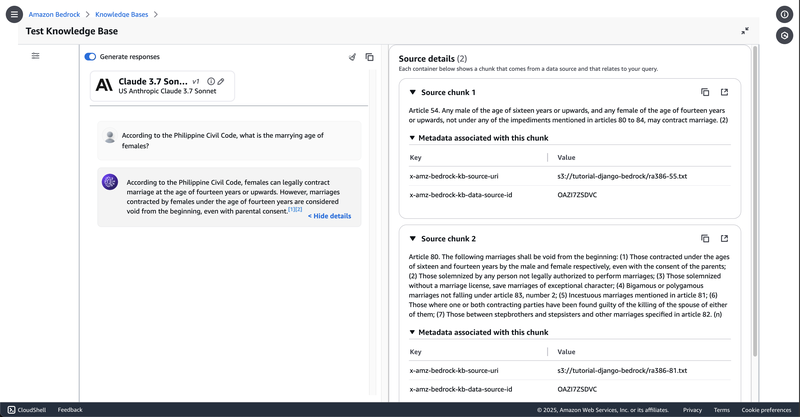Clear the chat with the broom icon
This screenshot has height=417, width=800.
coord(352,57)
